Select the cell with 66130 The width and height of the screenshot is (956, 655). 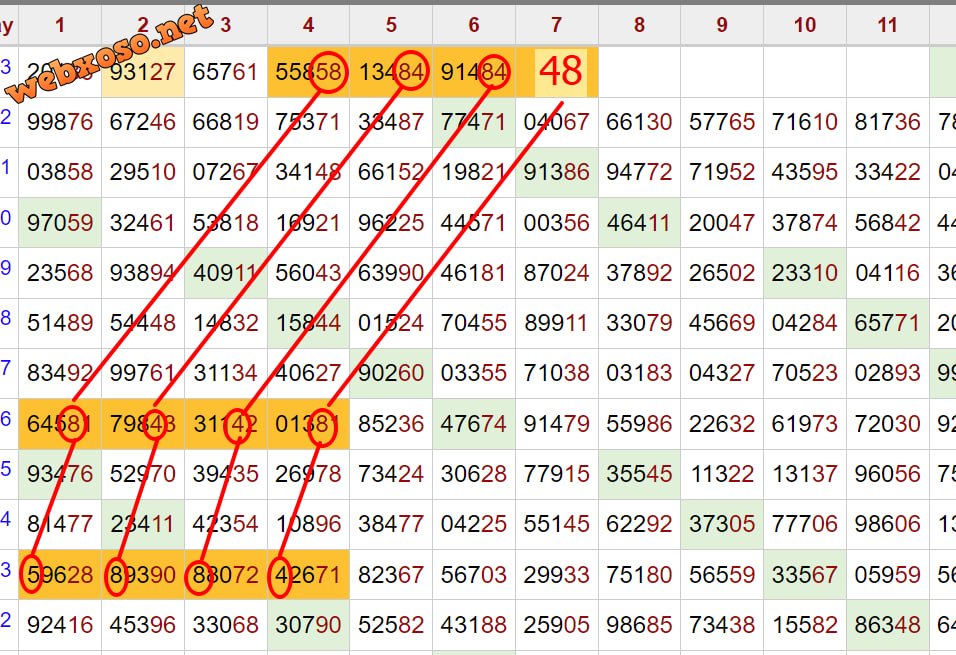click(x=639, y=122)
